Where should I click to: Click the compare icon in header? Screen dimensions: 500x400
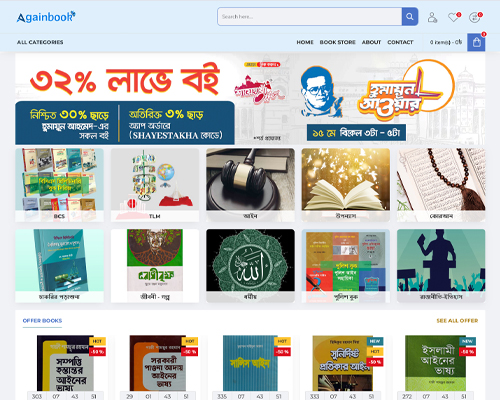[475, 17]
